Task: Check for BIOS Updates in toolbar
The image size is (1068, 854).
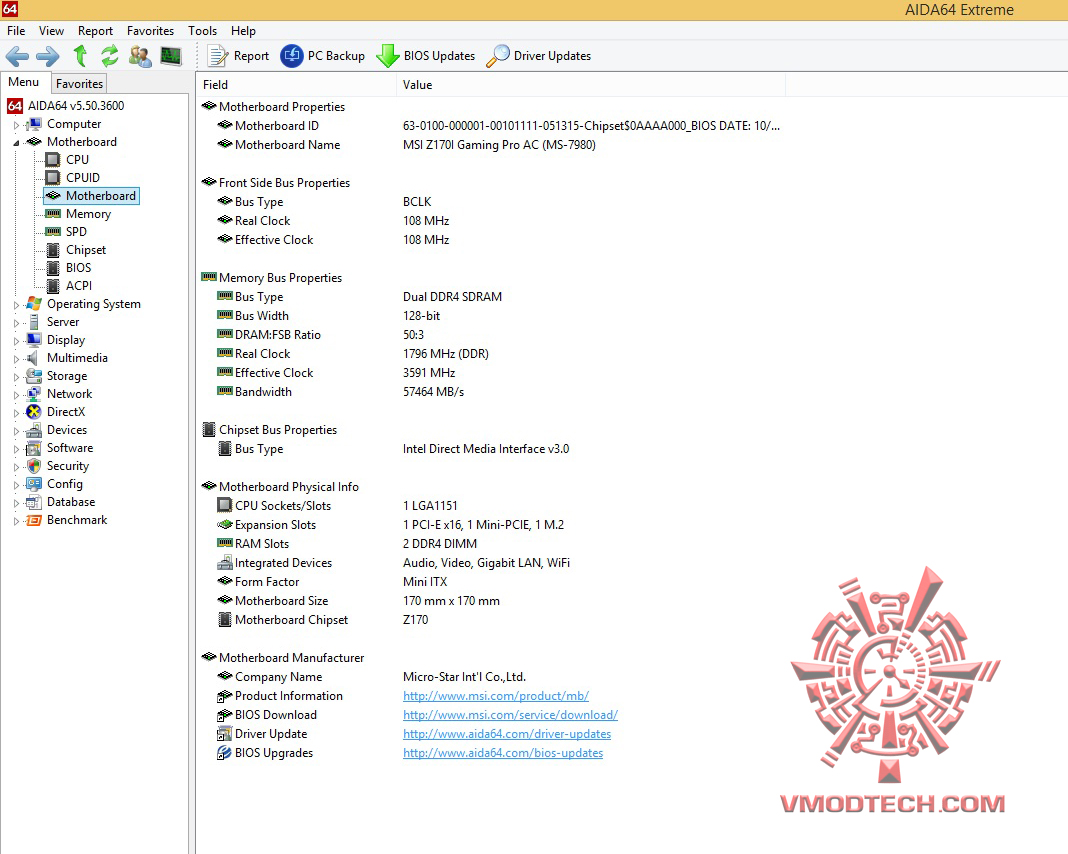Action: pos(425,56)
